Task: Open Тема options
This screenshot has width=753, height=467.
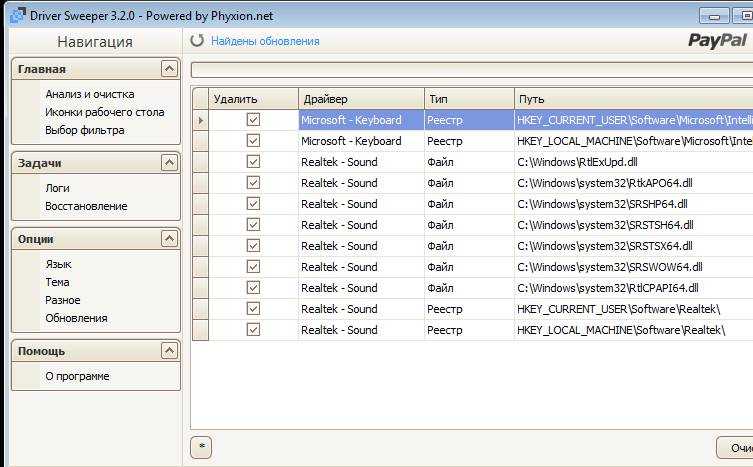Action: pos(58,282)
